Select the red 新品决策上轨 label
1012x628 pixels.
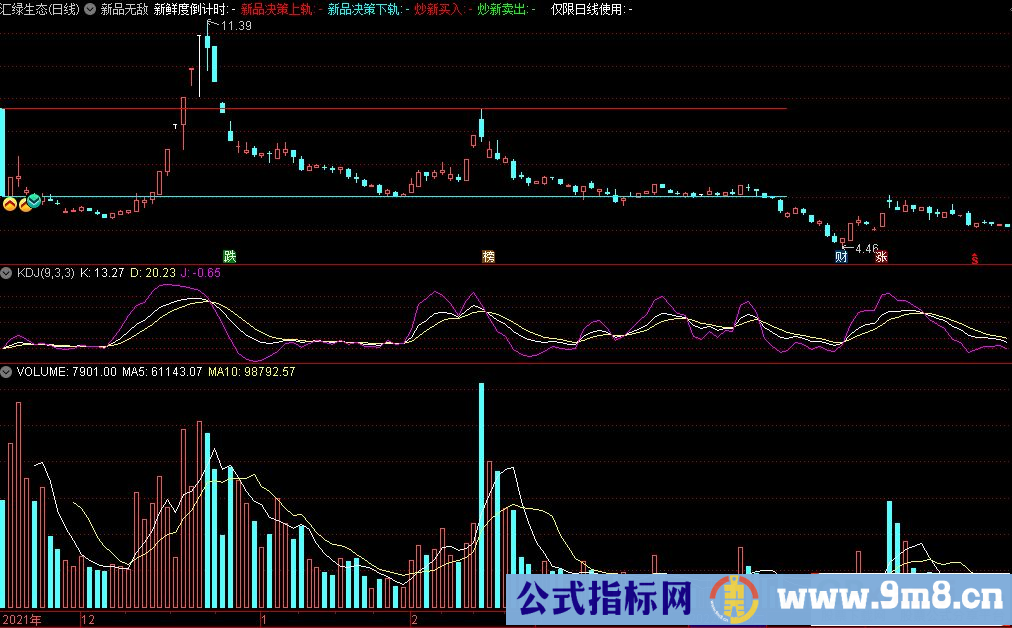(276, 9)
